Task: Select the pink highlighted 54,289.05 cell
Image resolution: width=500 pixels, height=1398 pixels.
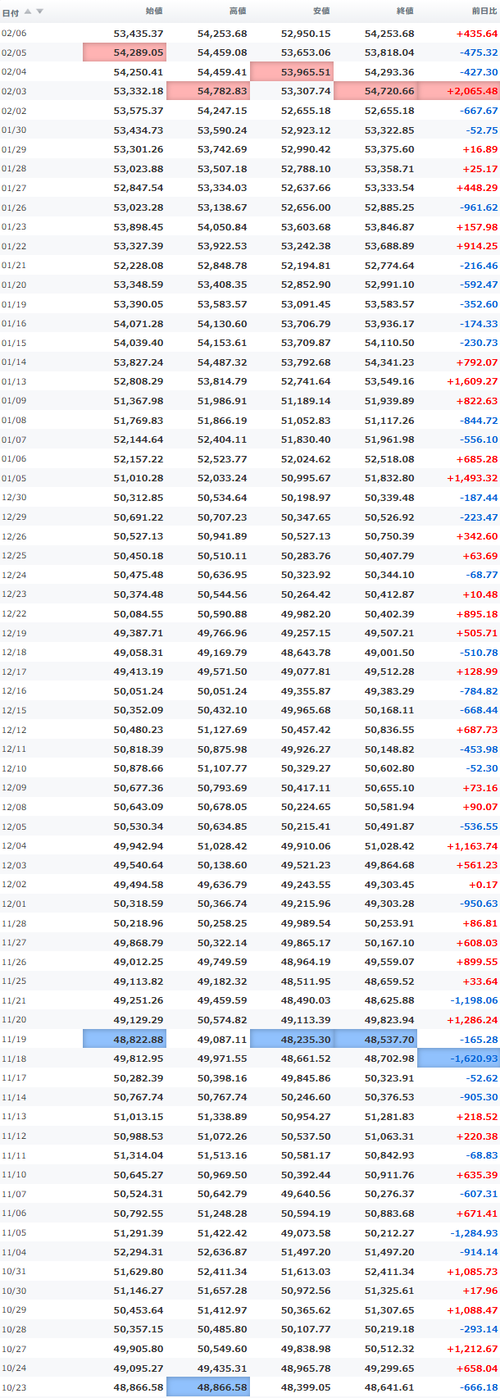Action: tap(124, 52)
